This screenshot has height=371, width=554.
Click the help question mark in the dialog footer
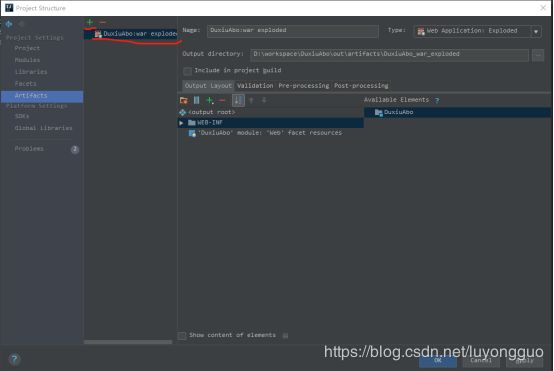14,359
